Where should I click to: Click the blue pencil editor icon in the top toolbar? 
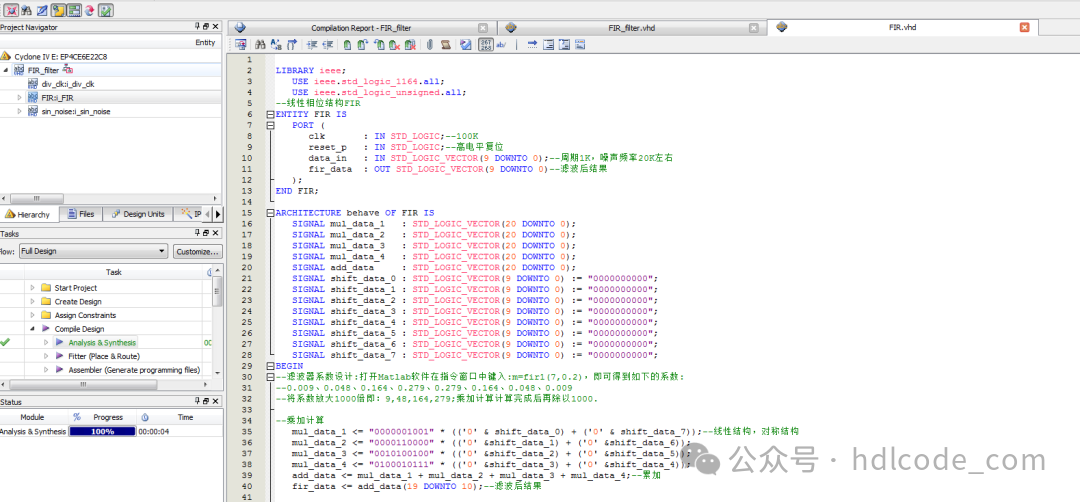[43, 10]
